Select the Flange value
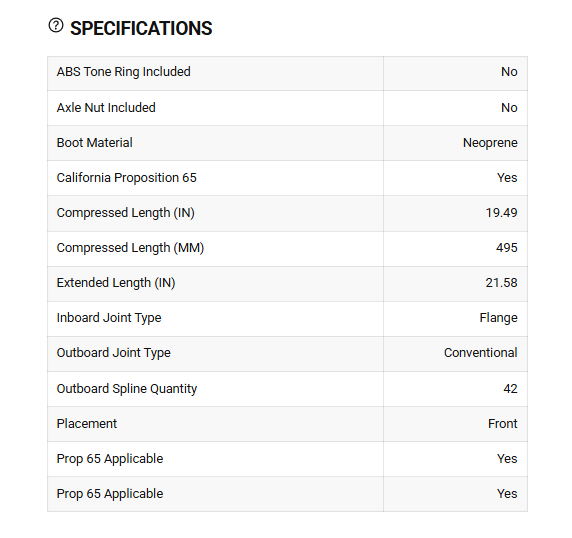Screen dimensions: 572x538 (498, 318)
